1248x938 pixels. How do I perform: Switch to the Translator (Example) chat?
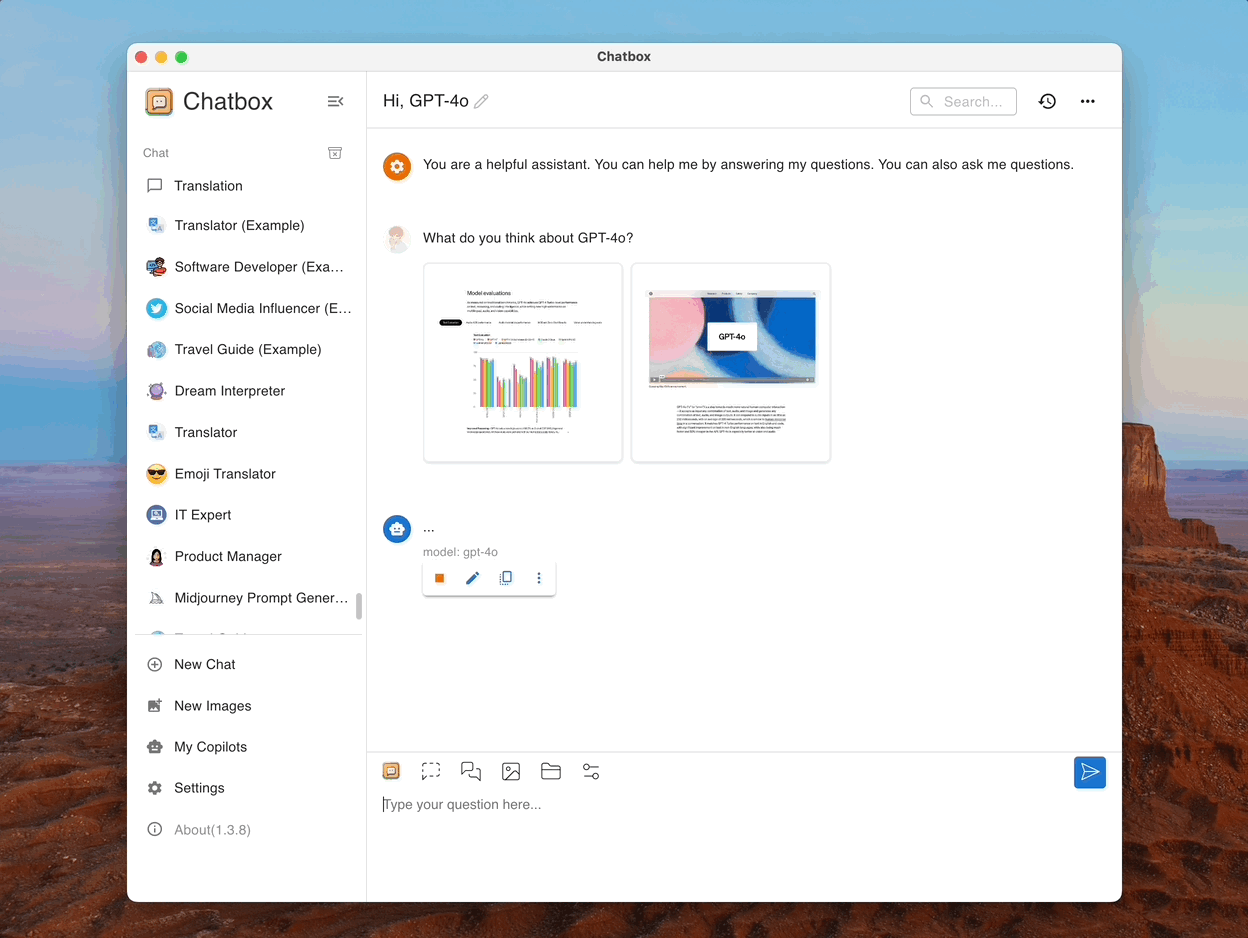point(239,225)
